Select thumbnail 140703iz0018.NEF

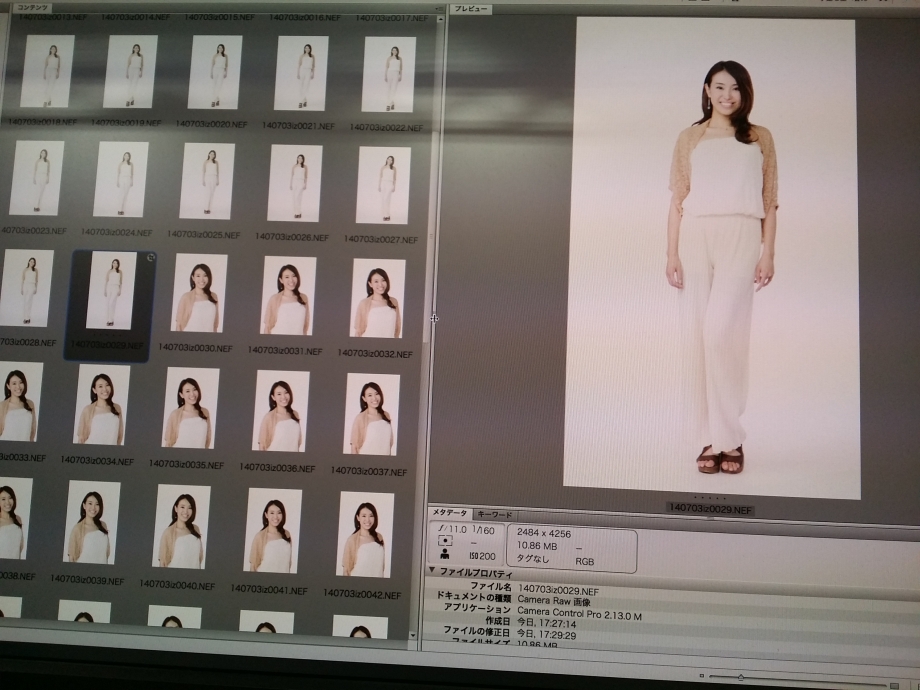coord(48,71)
